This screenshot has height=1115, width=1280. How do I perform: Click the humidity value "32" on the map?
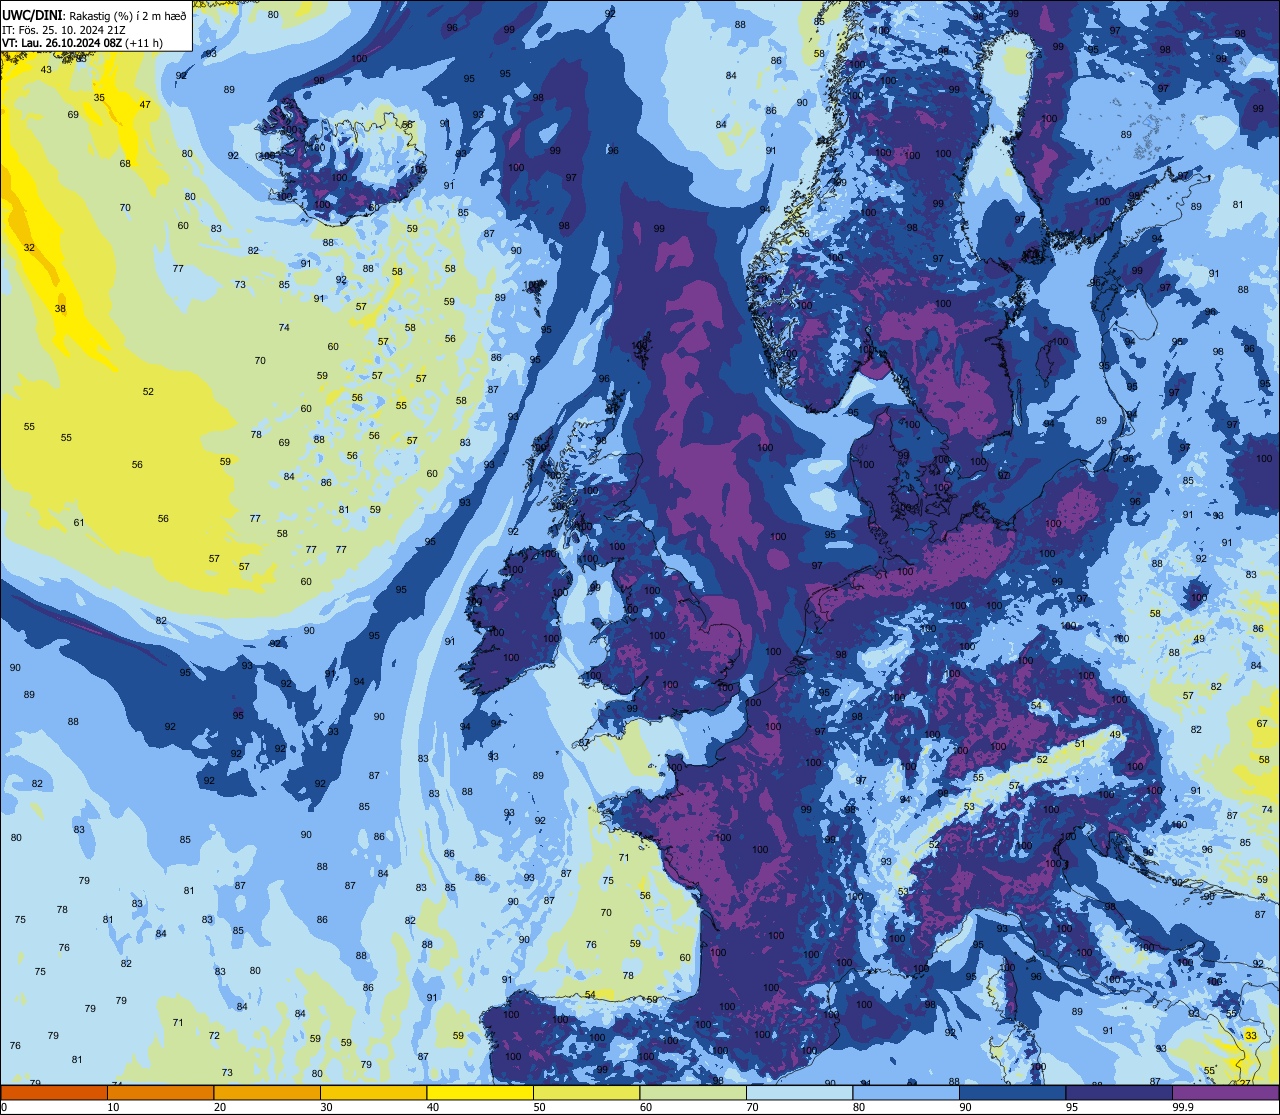[x=29, y=248]
